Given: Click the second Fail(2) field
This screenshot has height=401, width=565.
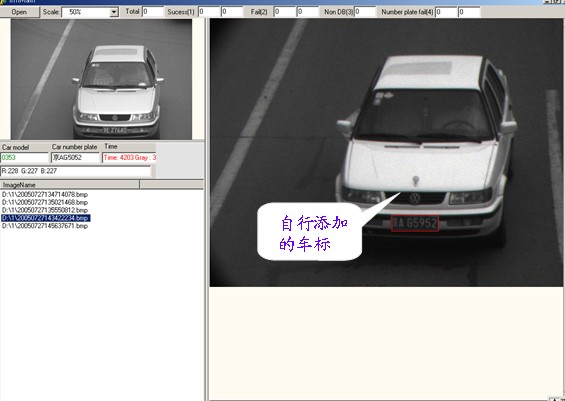Looking at the screenshot, I should coord(308,12).
